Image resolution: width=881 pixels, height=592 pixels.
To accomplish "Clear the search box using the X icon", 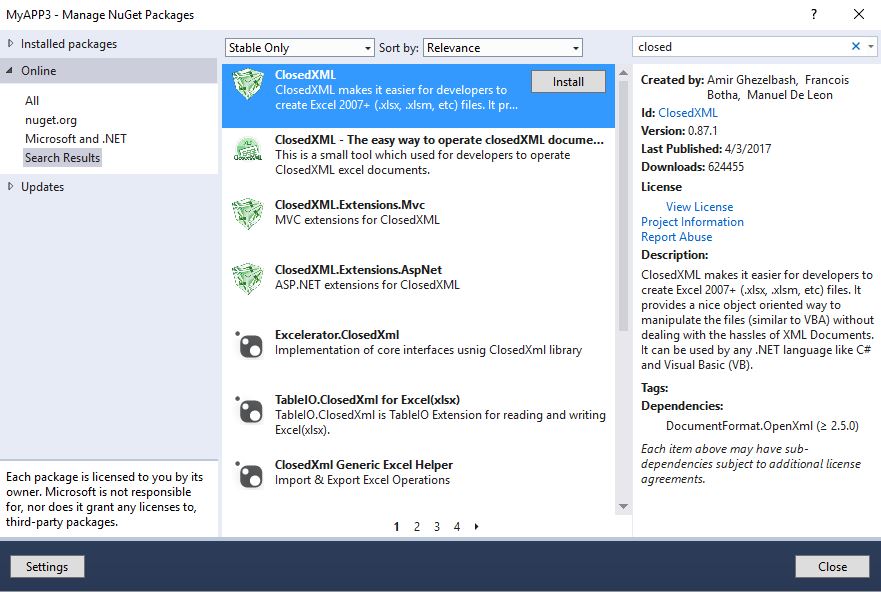I will point(856,46).
